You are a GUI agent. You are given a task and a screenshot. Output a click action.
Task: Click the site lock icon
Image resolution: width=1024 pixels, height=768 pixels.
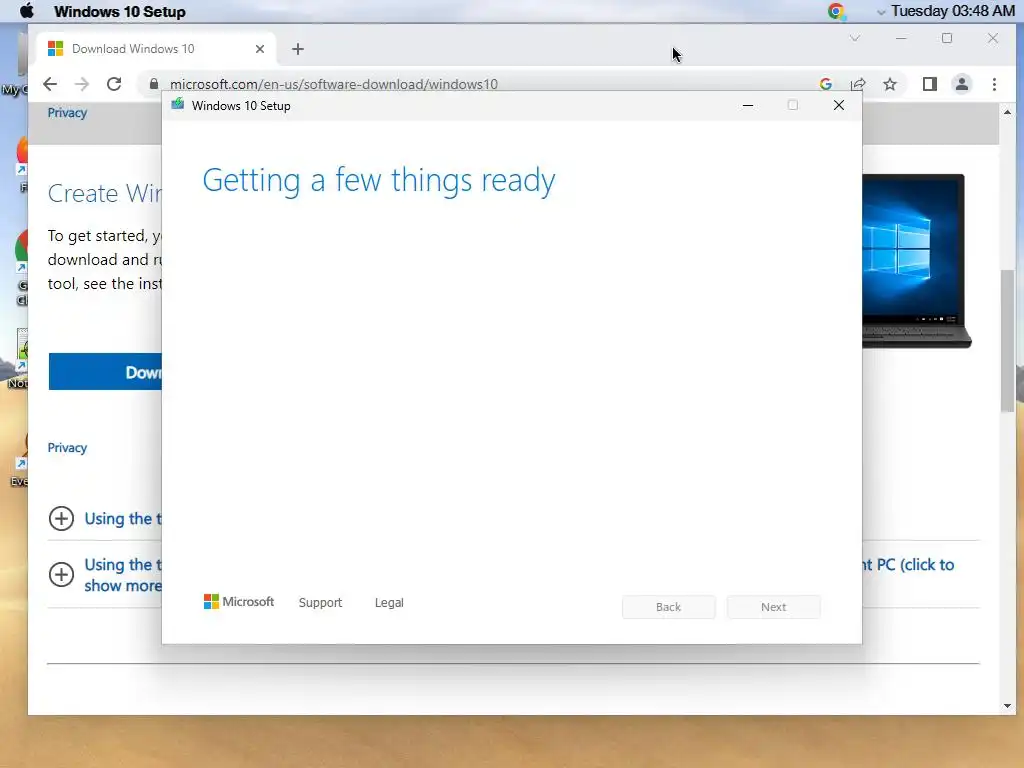[154, 84]
